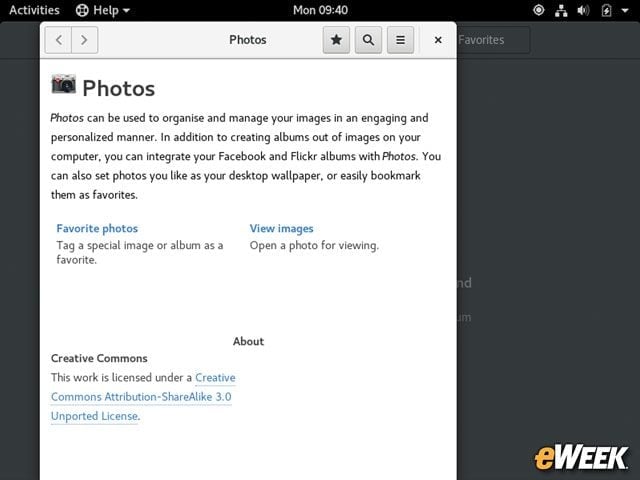Expand the system menu arrow
The height and width of the screenshot is (480, 640).
(x=625, y=10)
